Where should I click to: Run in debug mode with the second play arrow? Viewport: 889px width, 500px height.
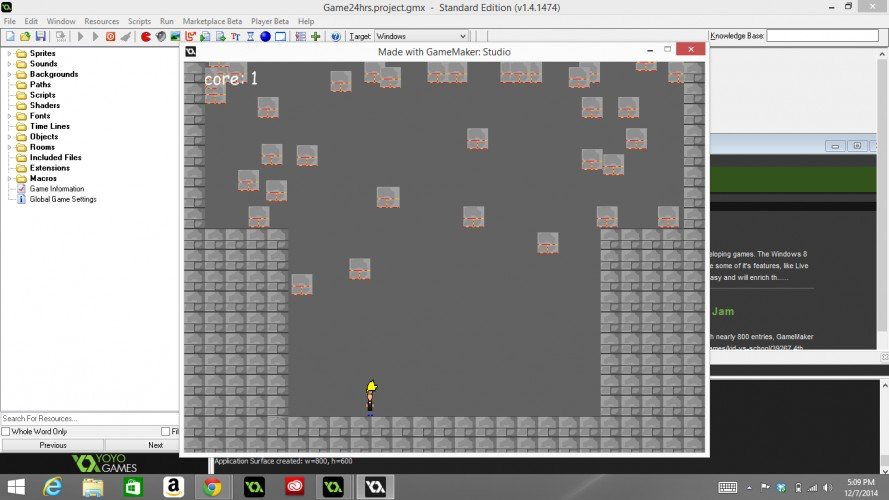click(95, 36)
